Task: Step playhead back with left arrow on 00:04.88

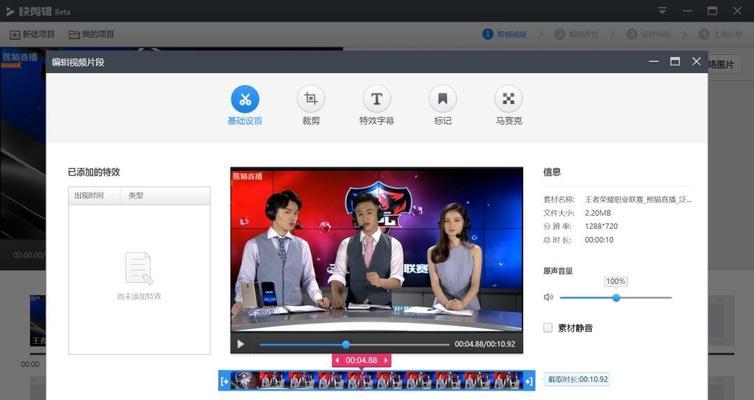Action: click(337, 360)
